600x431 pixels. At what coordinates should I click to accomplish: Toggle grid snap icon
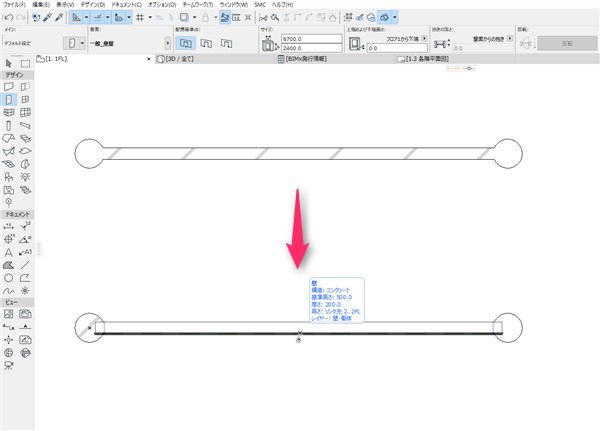(140, 17)
